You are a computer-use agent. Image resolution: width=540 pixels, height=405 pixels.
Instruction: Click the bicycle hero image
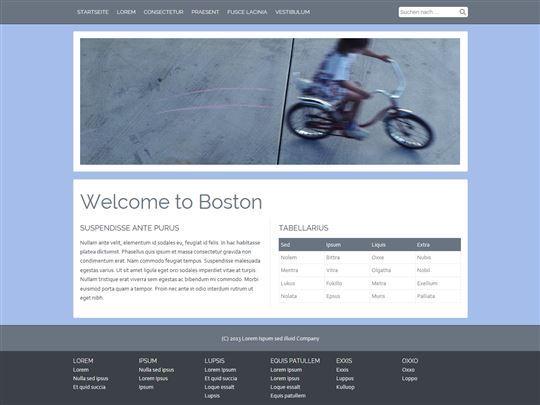(270, 101)
